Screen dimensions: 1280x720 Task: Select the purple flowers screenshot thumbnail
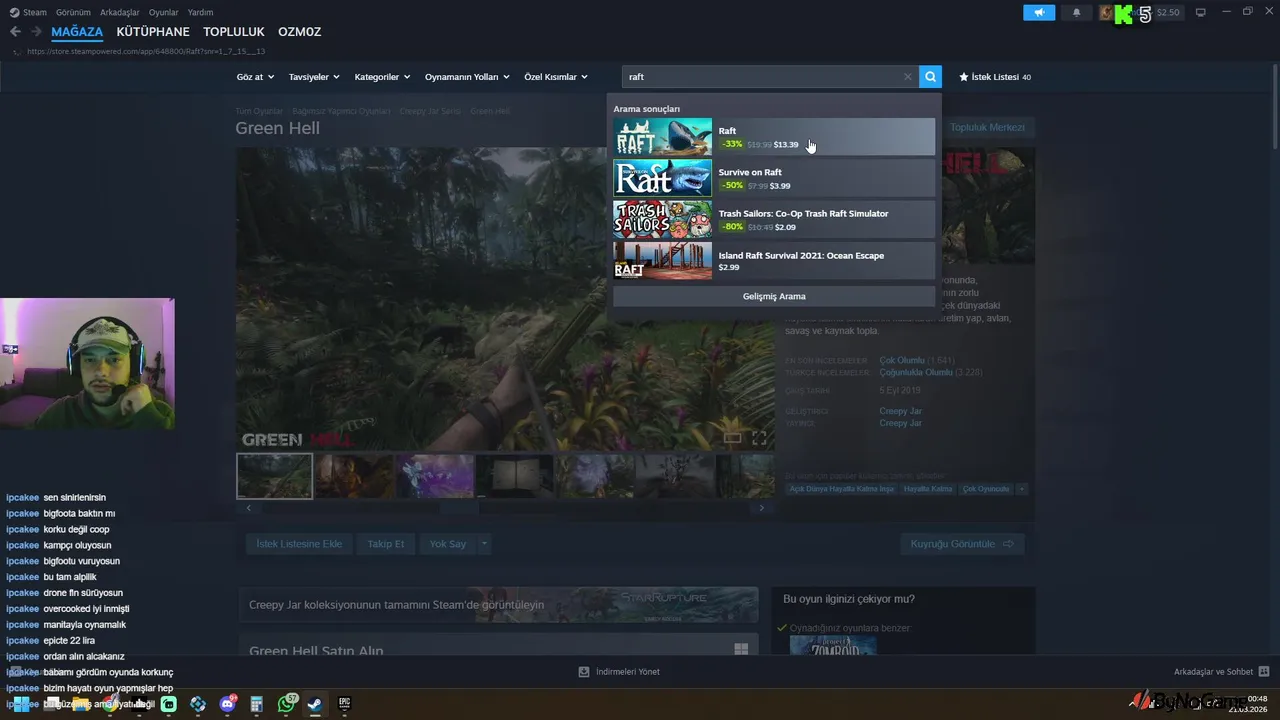click(x=435, y=476)
